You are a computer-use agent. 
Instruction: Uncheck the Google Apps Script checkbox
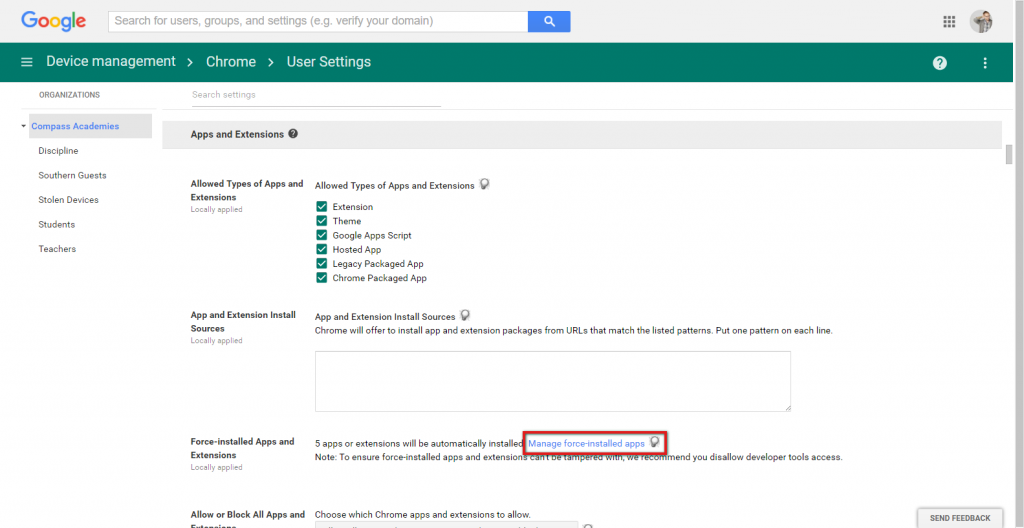pyautogui.click(x=321, y=235)
